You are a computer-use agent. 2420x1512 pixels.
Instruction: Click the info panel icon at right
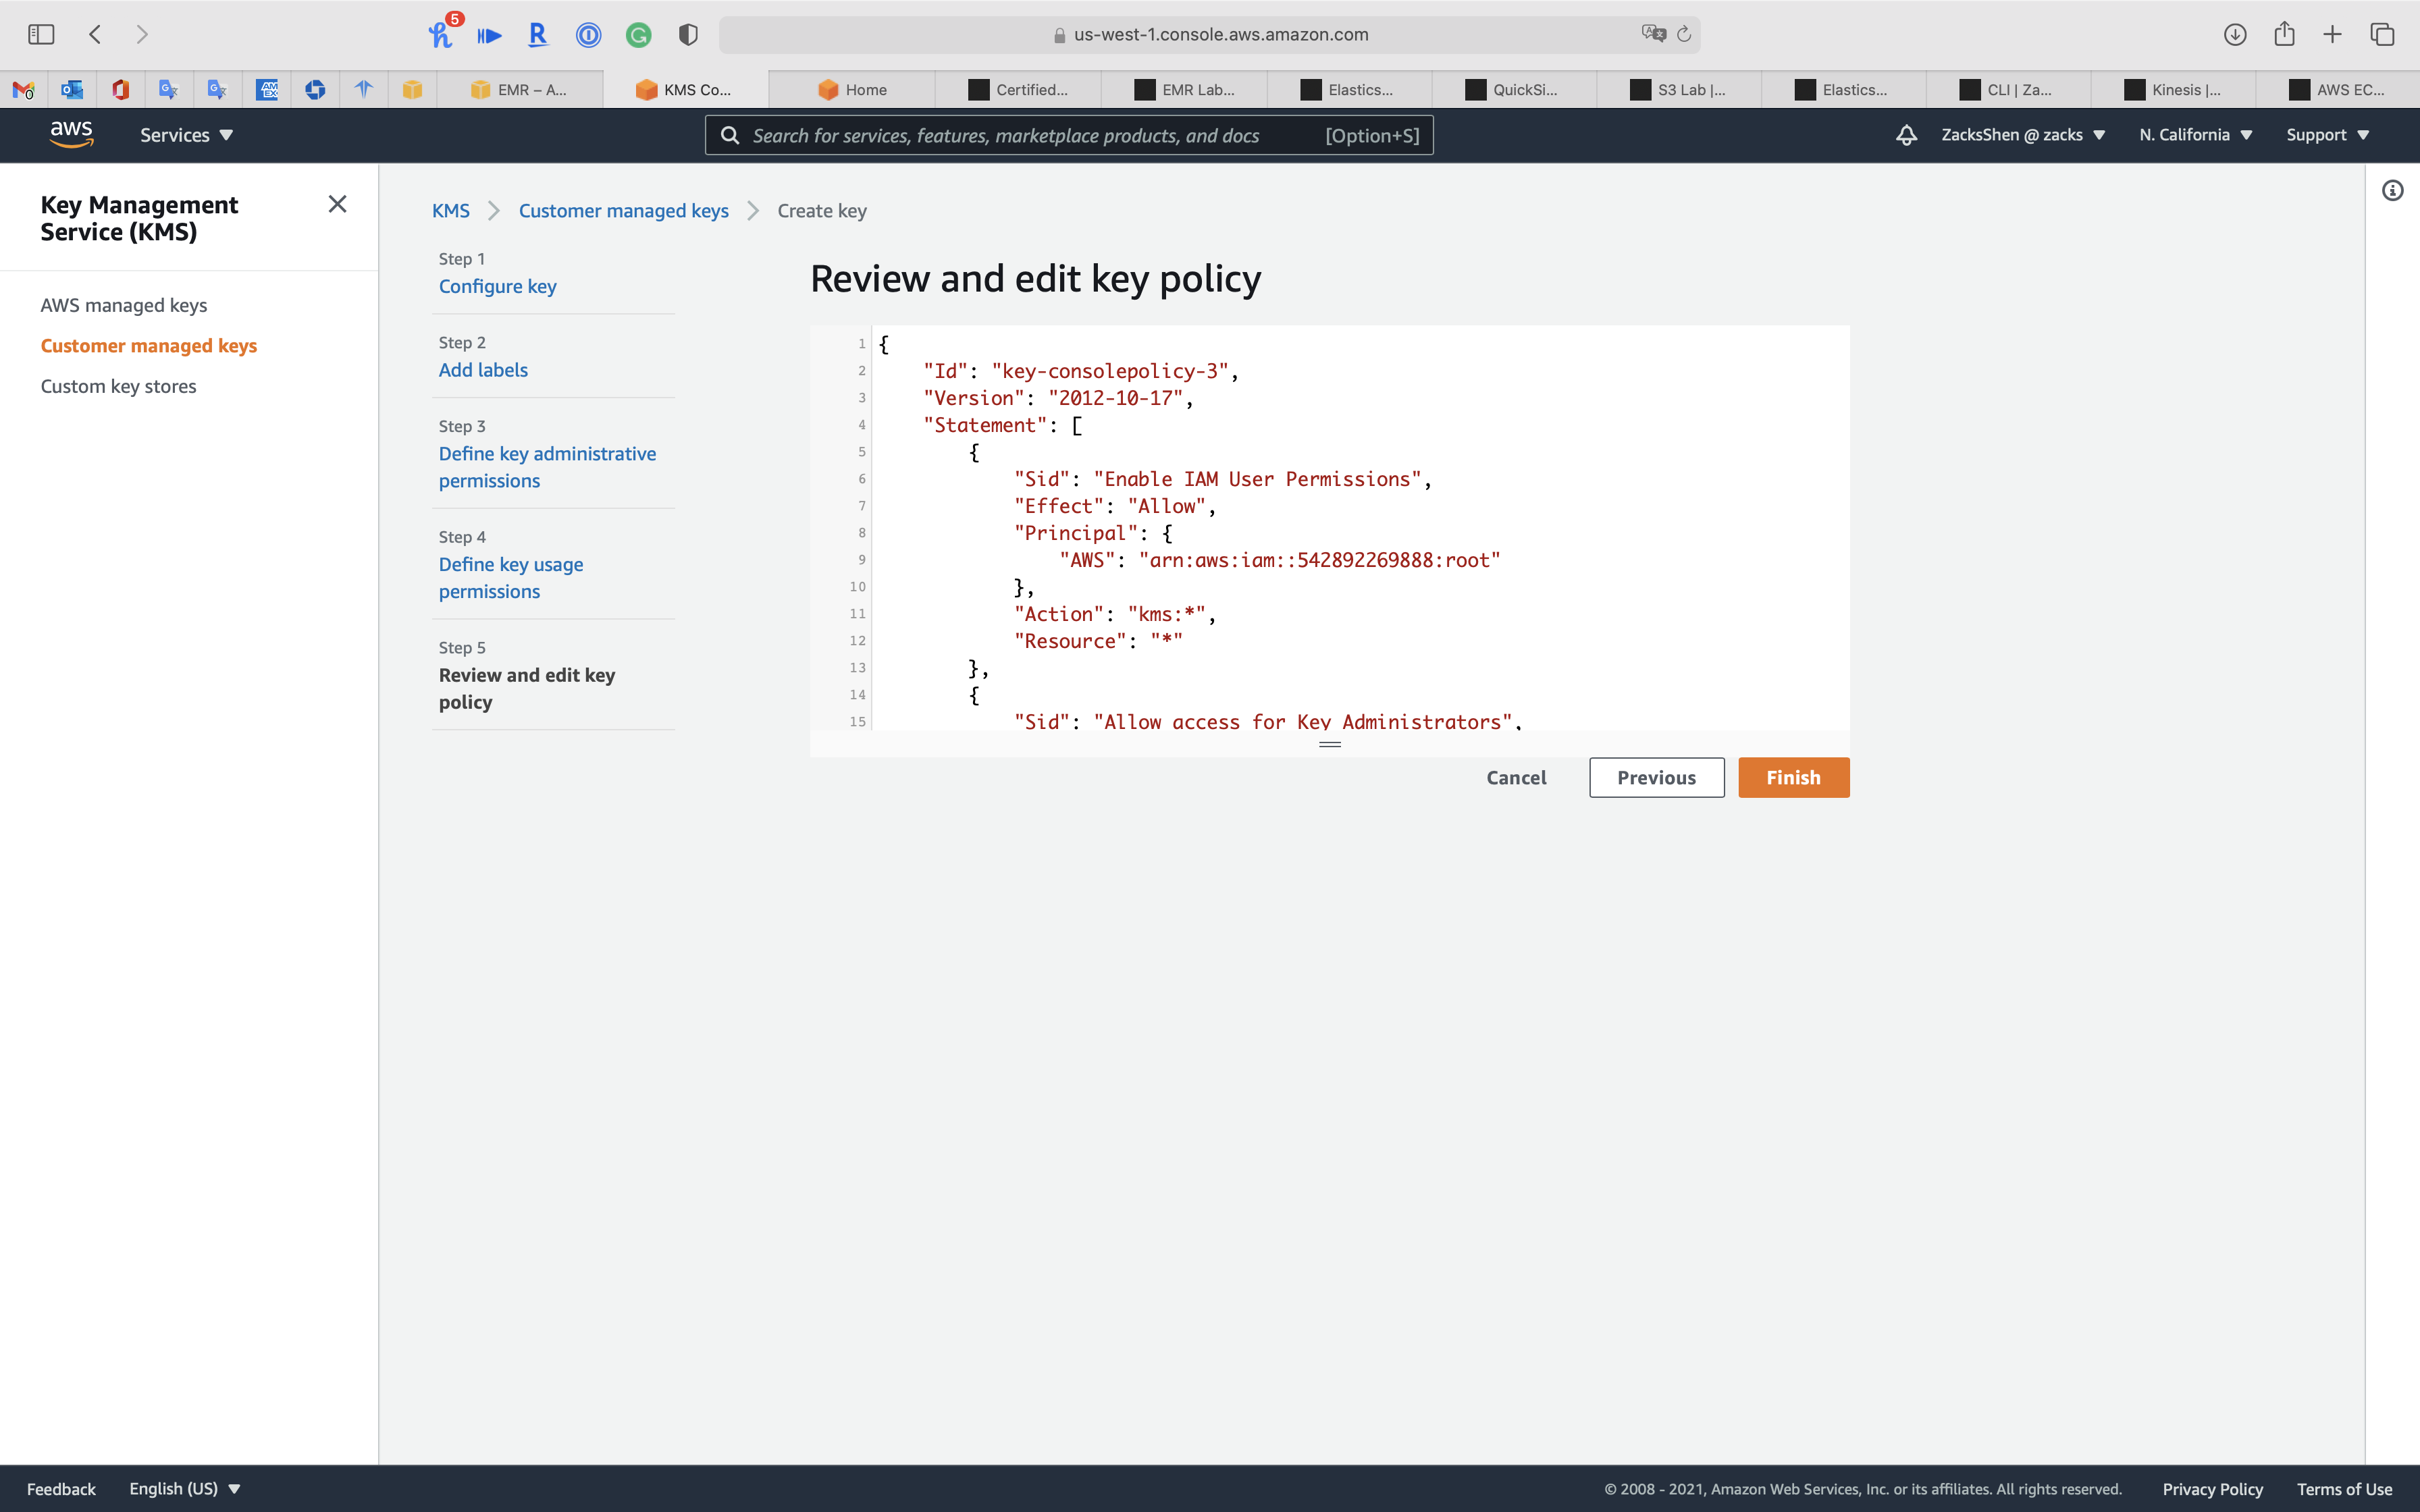[x=2392, y=190]
